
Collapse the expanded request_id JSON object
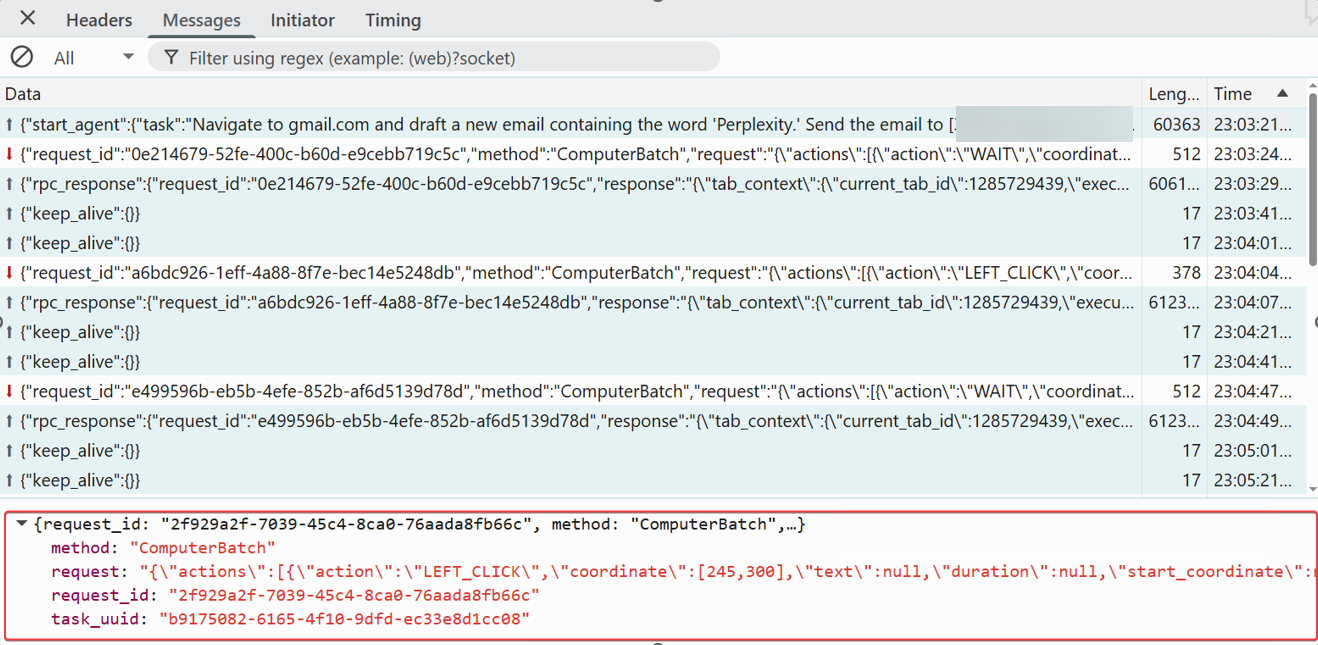click(x=22, y=523)
